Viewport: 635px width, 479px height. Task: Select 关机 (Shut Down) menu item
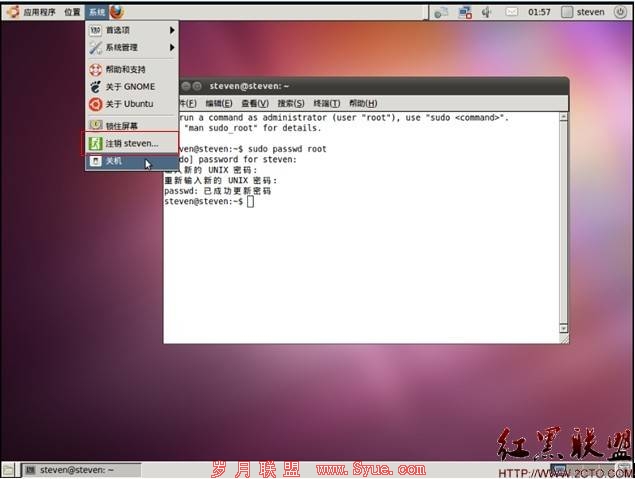coord(132,161)
